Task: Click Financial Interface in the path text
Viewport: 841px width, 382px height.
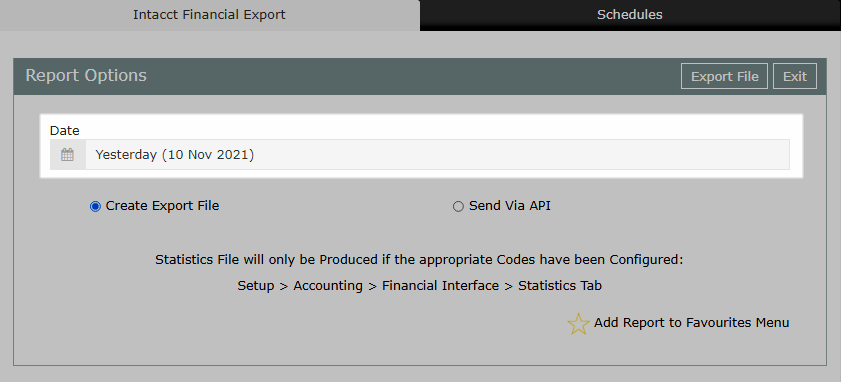Action: (440, 286)
